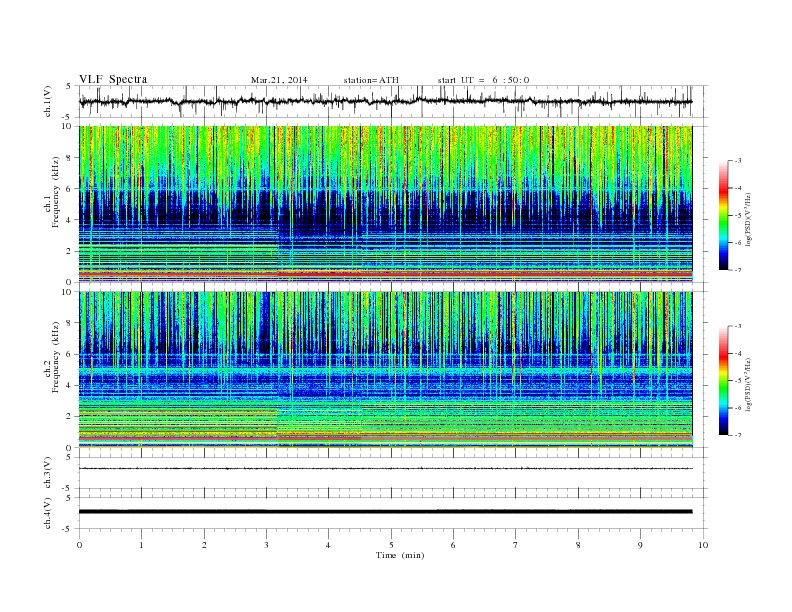792x612 pixels.
Task: Click inside the ch.2 spectrogram panel
Action: [386, 369]
